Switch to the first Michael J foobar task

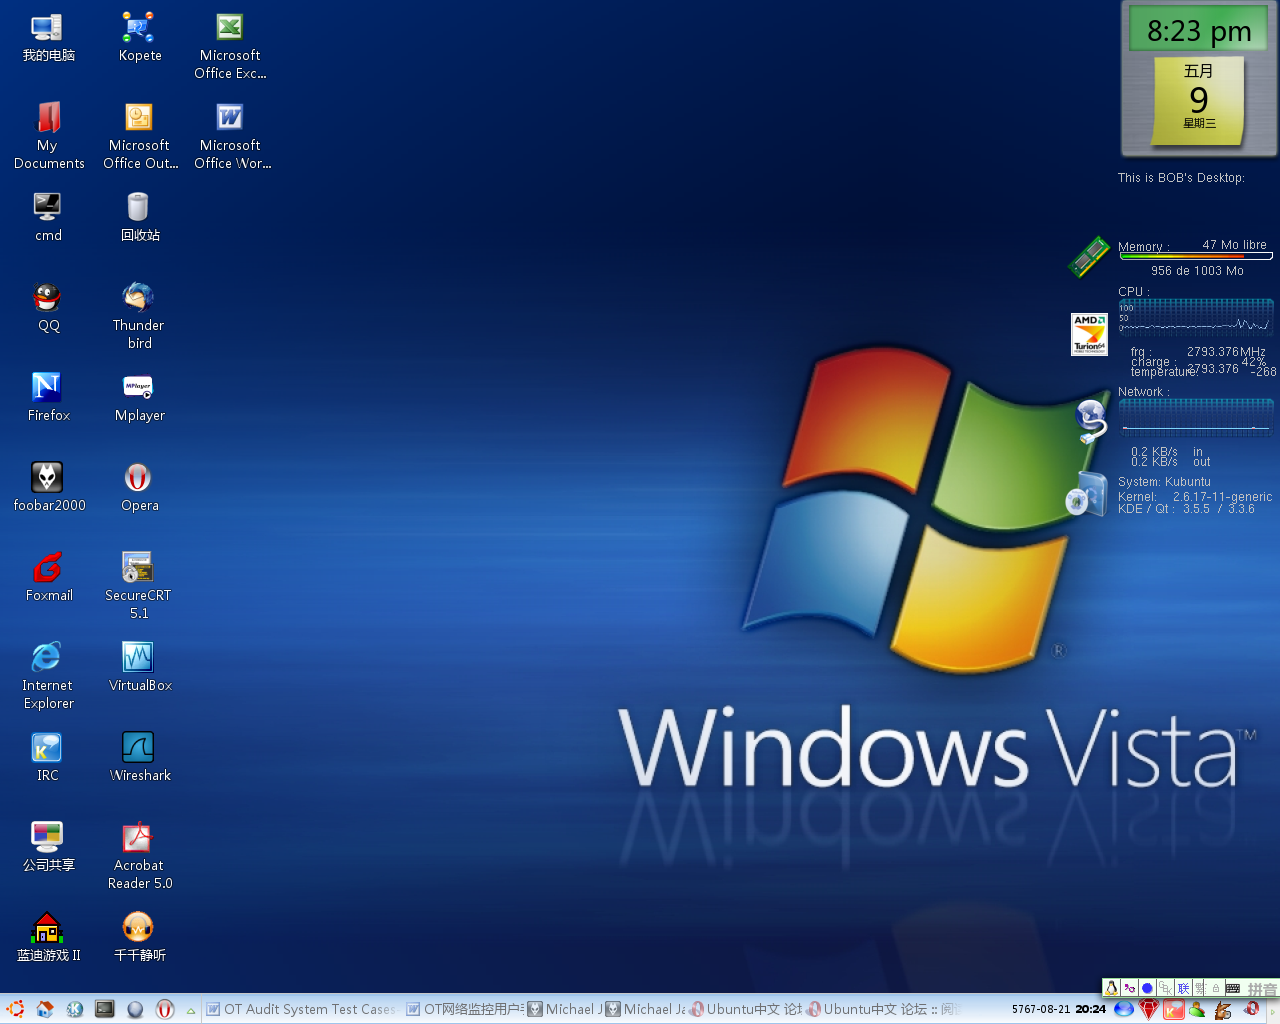pyautogui.click(x=565, y=1009)
